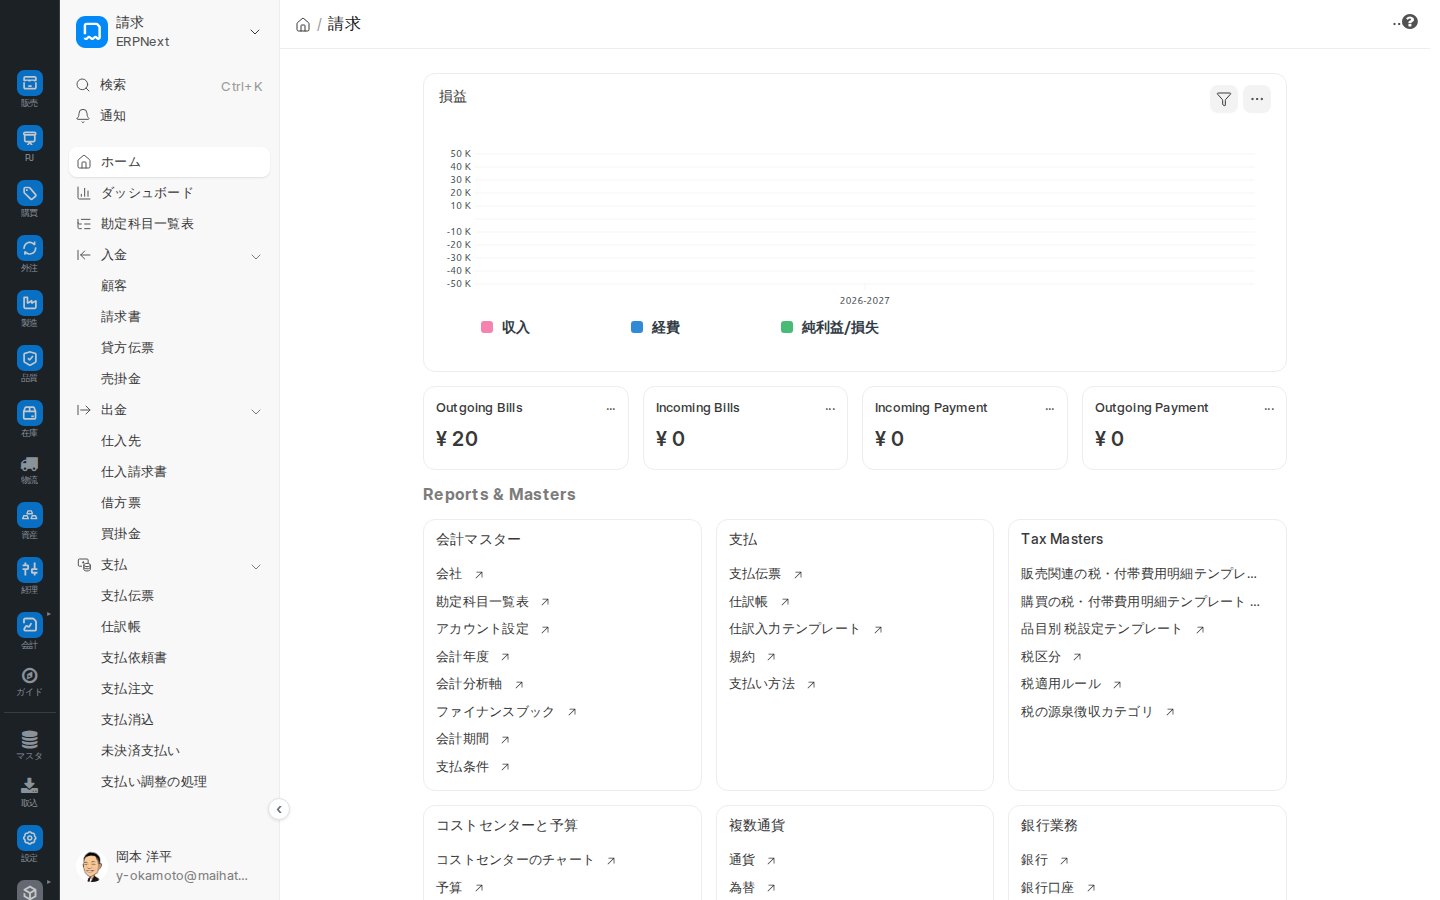This screenshot has width=1440, height=900.
Task: Click the help question mark icon
Action: pos(1410,22)
